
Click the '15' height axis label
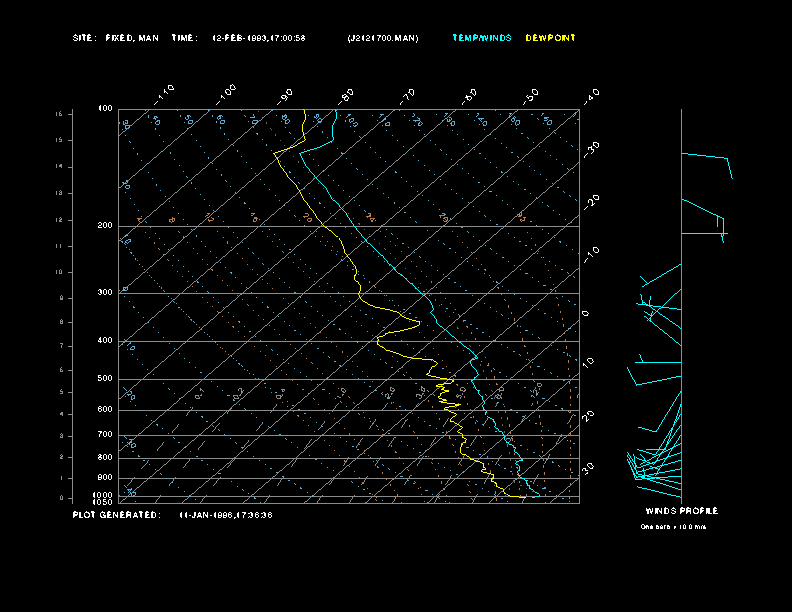pos(59,140)
